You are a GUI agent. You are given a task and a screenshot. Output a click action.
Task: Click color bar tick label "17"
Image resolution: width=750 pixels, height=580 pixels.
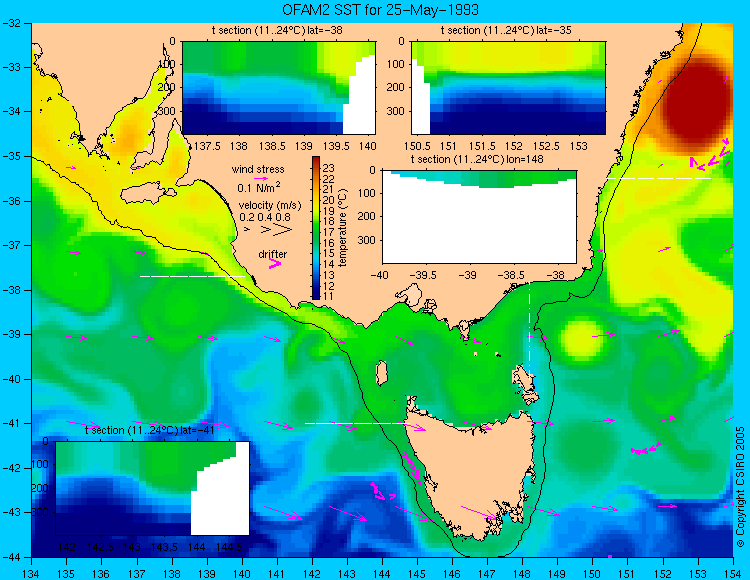point(329,232)
